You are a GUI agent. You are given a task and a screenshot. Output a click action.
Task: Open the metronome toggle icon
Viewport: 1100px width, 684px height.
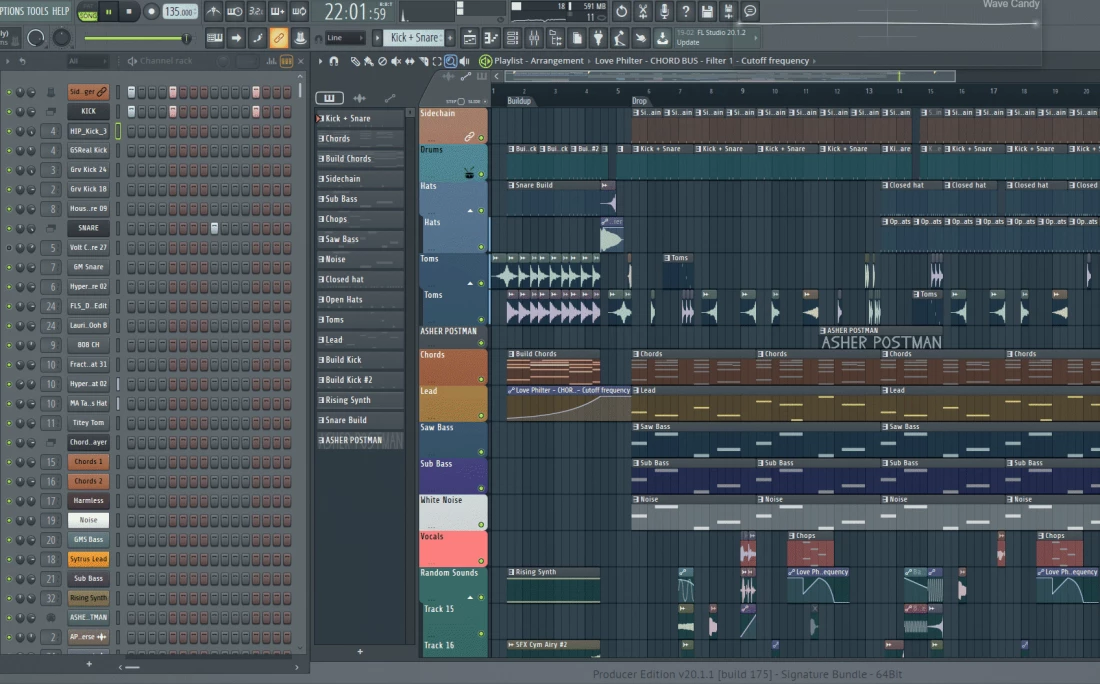point(213,12)
